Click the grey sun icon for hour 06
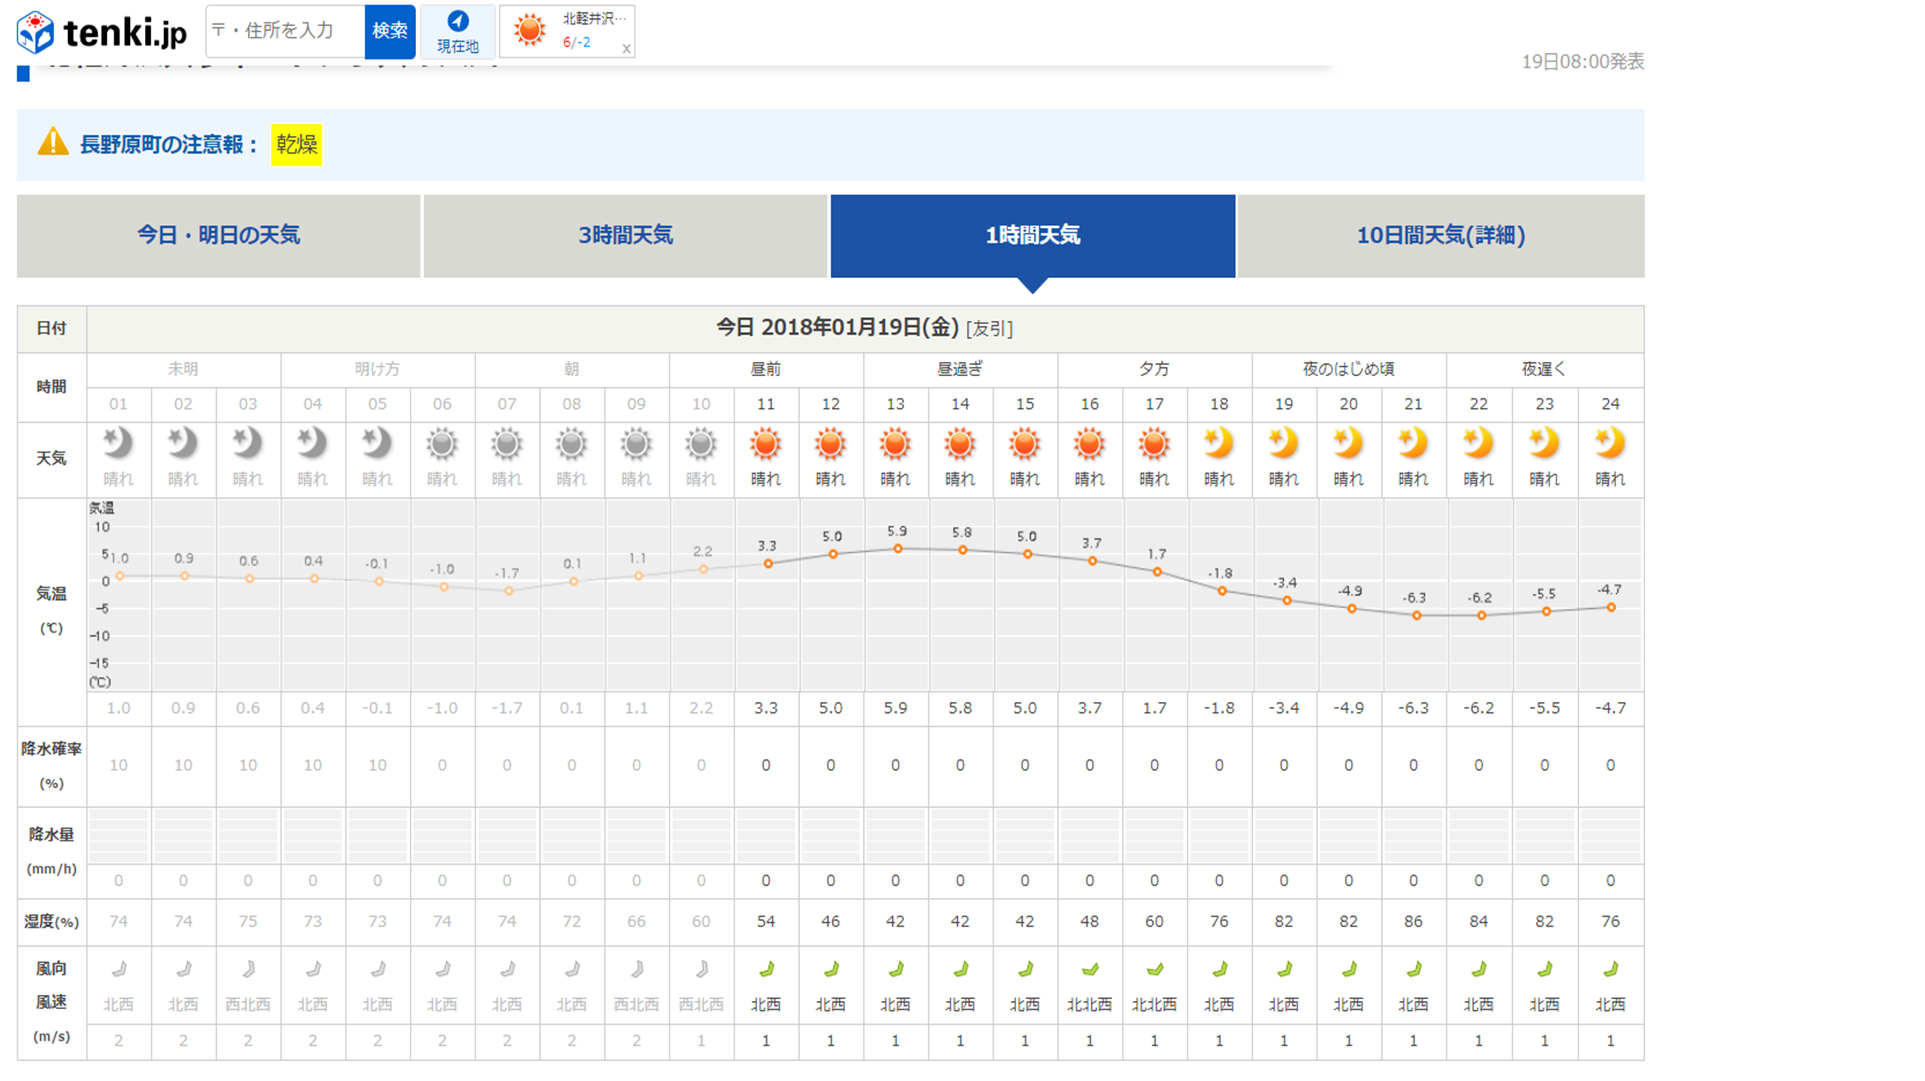 pyautogui.click(x=442, y=443)
